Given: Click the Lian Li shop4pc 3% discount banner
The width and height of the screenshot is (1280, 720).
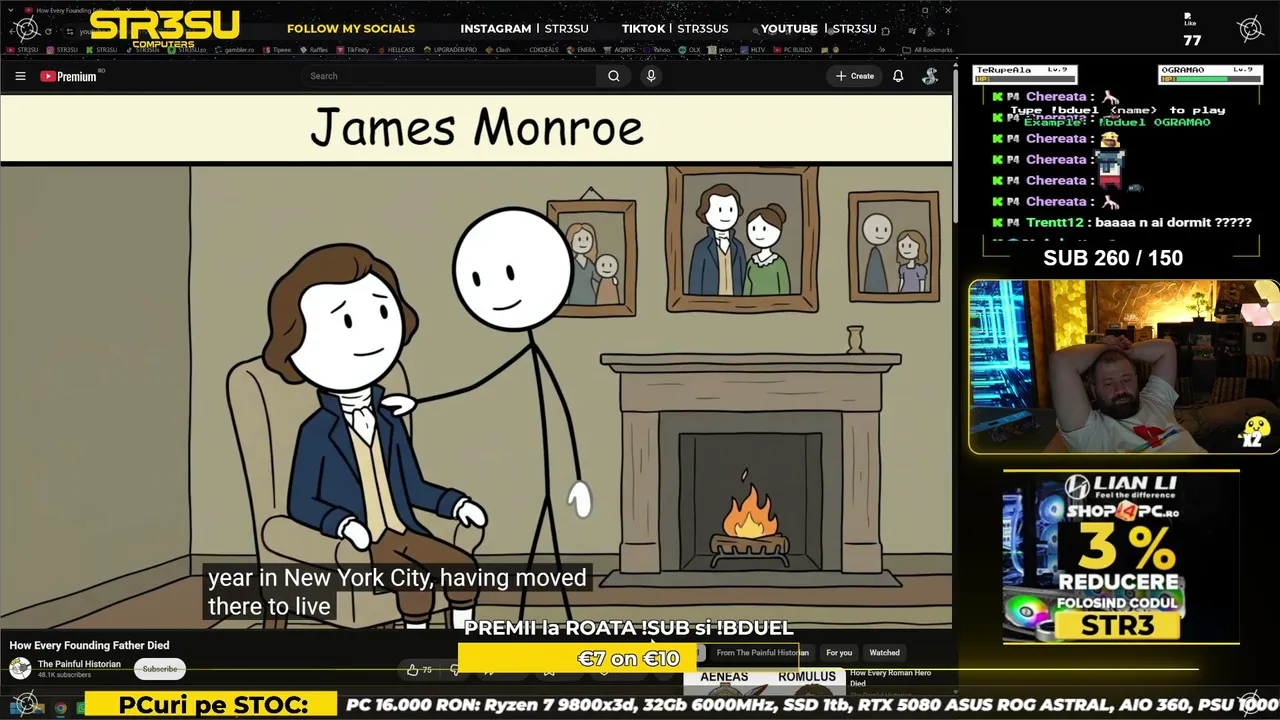Looking at the screenshot, I should click(1121, 557).
